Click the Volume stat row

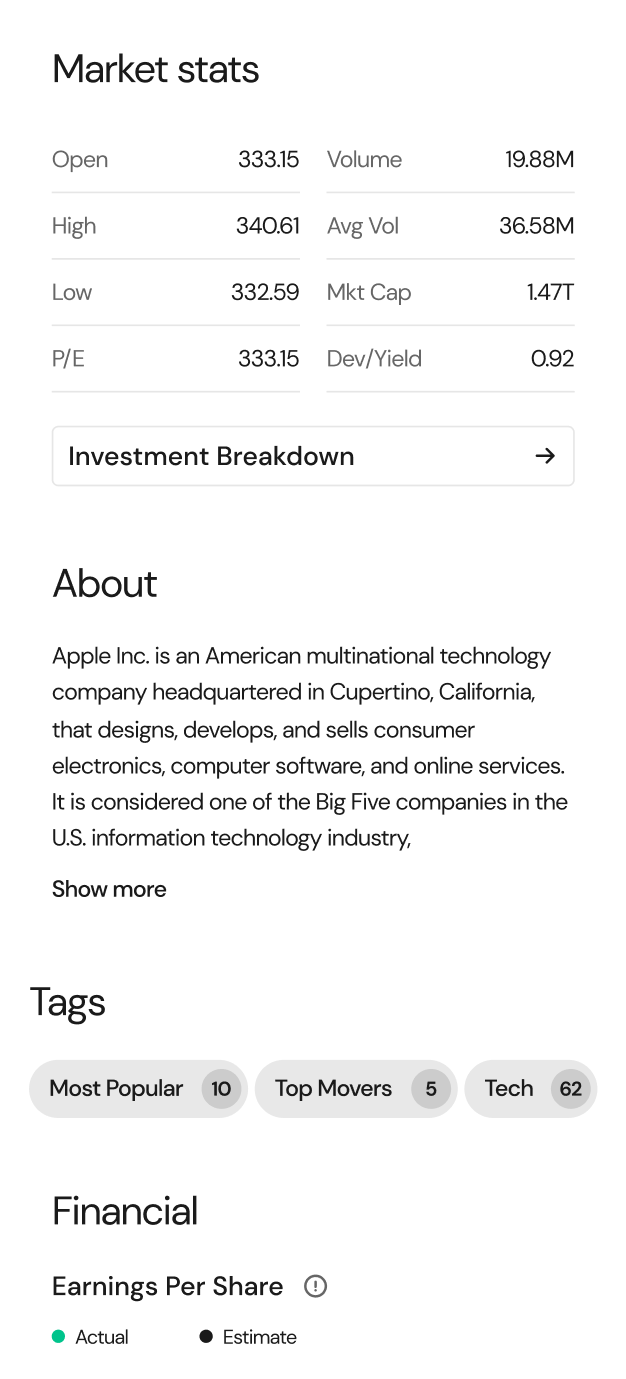click(x=450, y=160)
